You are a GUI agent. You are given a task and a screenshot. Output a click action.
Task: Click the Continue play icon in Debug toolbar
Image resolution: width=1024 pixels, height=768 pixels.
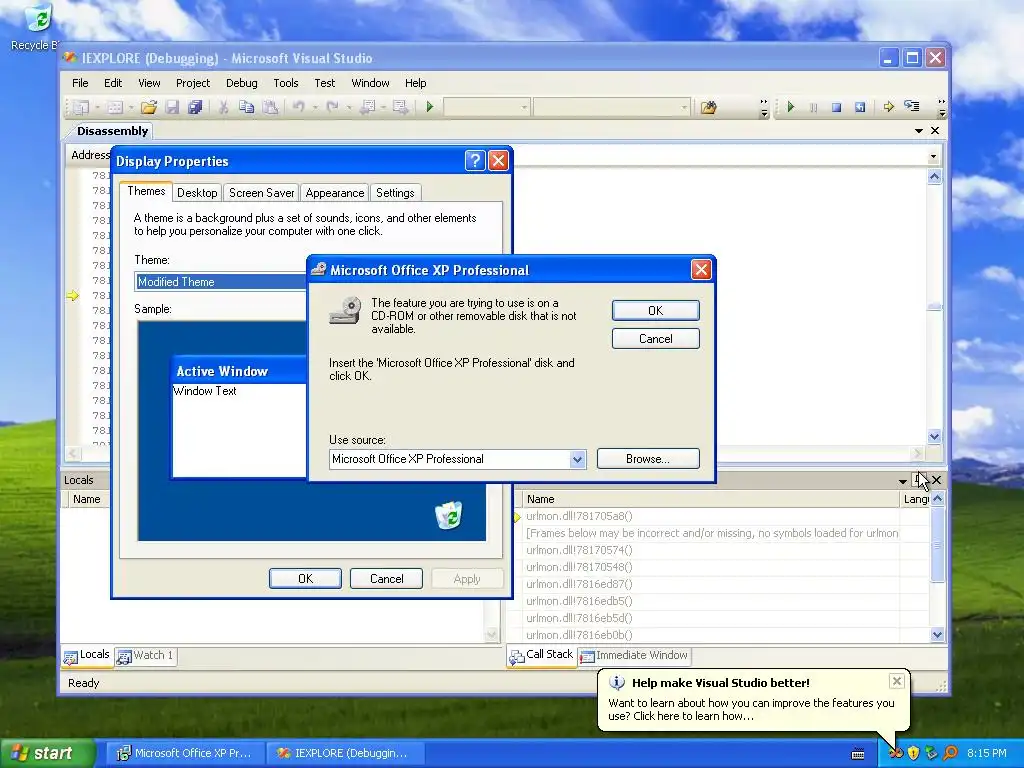791,107
